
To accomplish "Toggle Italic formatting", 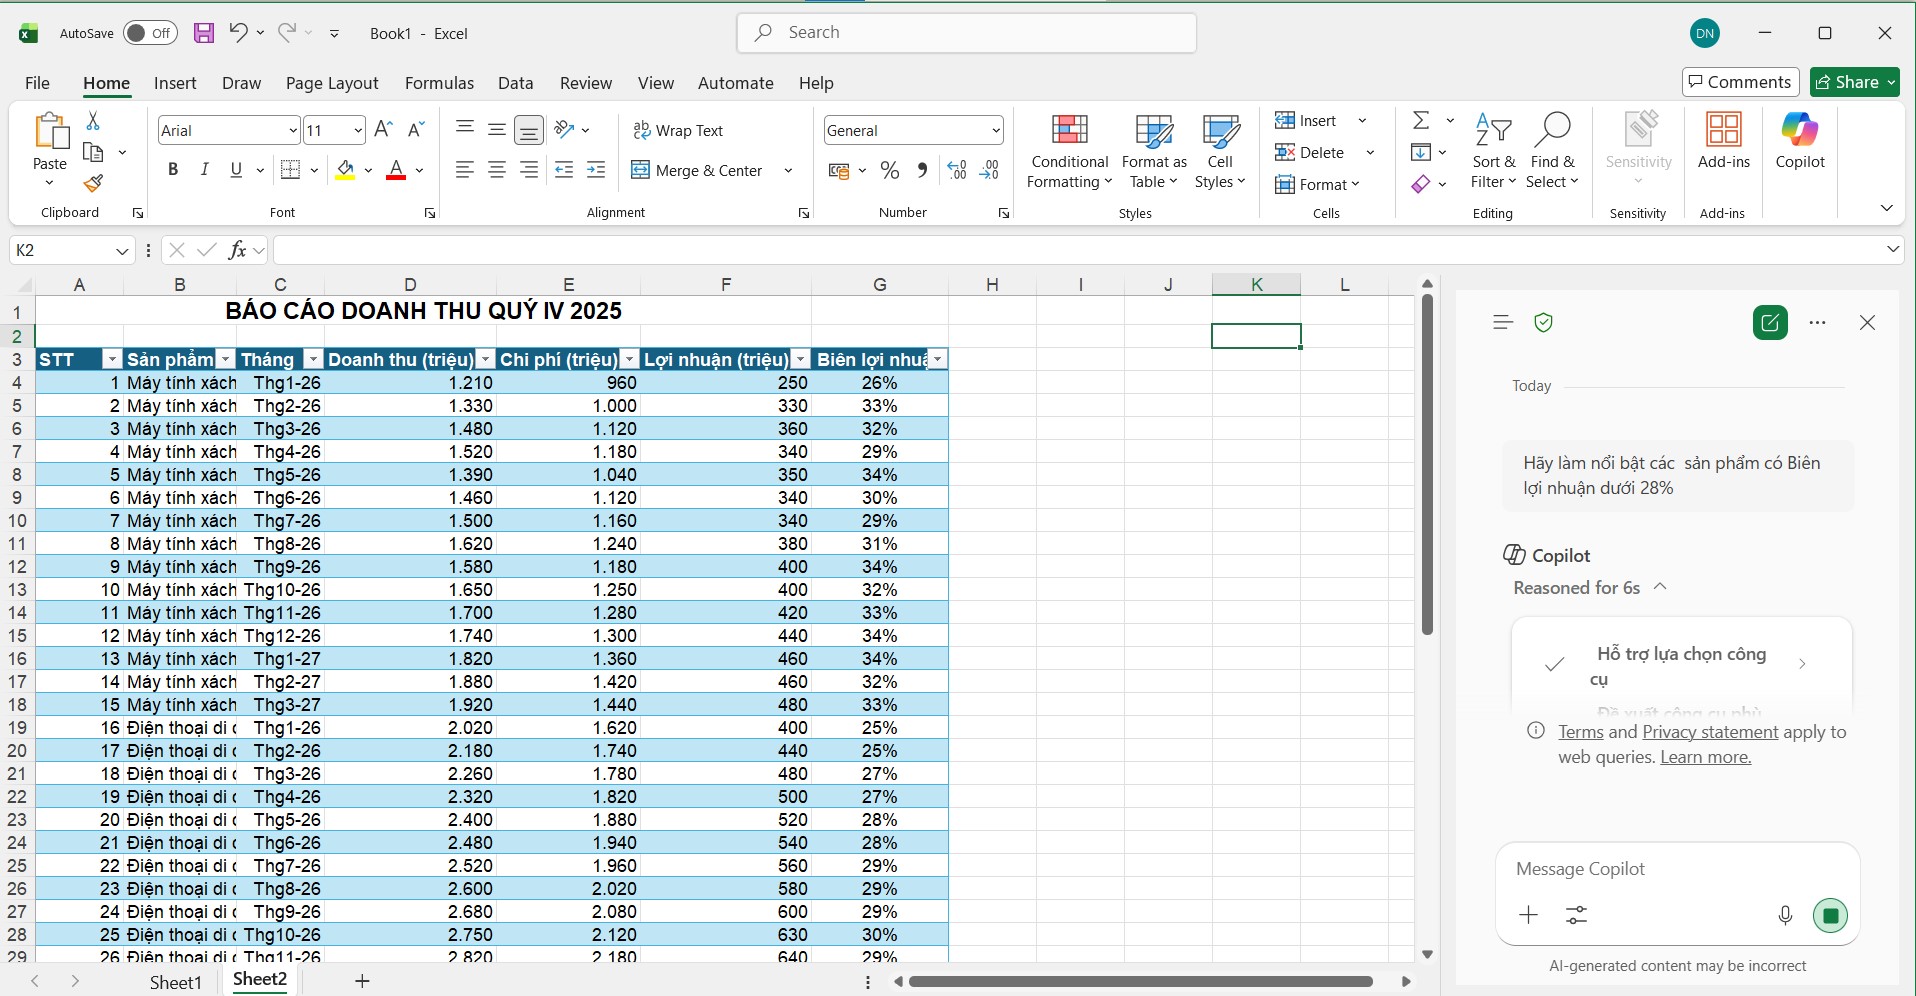I will (205, 170).
